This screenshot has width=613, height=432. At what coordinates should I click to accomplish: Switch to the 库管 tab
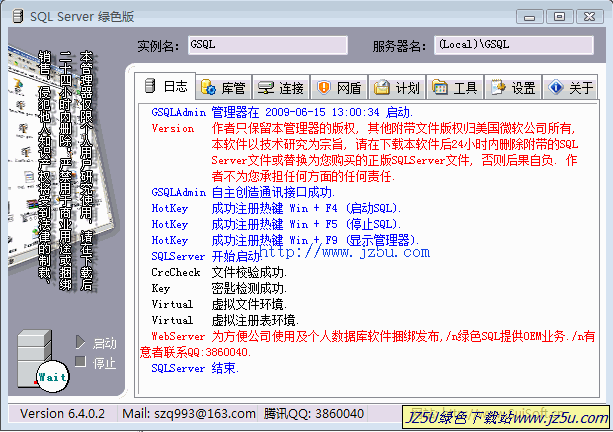(x=224, y=88)
